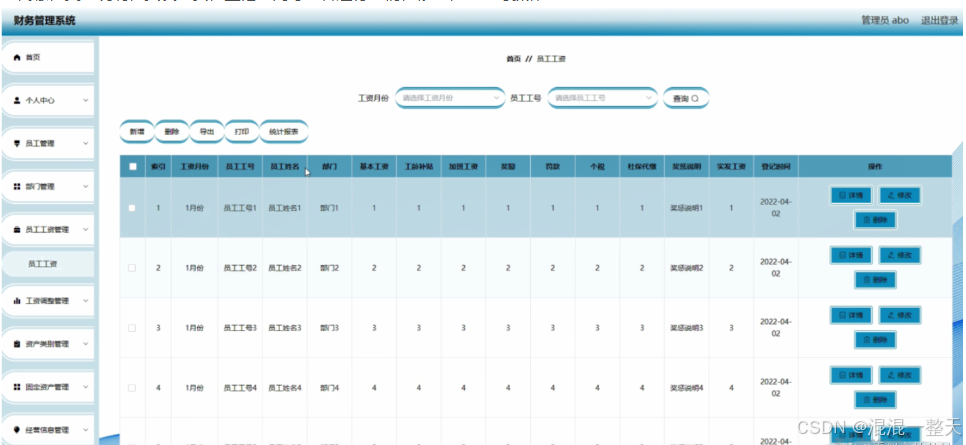The height and width of the screenshot is (445, 966).
Task: Click 删除 for row 4
Action: click(875, 399)
